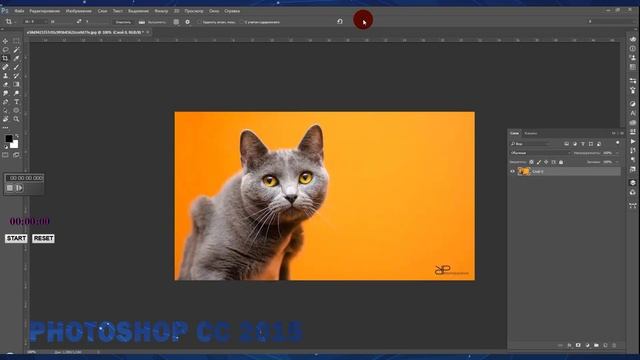Image resolution: width=640 pixels, height=360 pixels.
Task: Turn layer filtering on or off
Action: pos(618,143)
